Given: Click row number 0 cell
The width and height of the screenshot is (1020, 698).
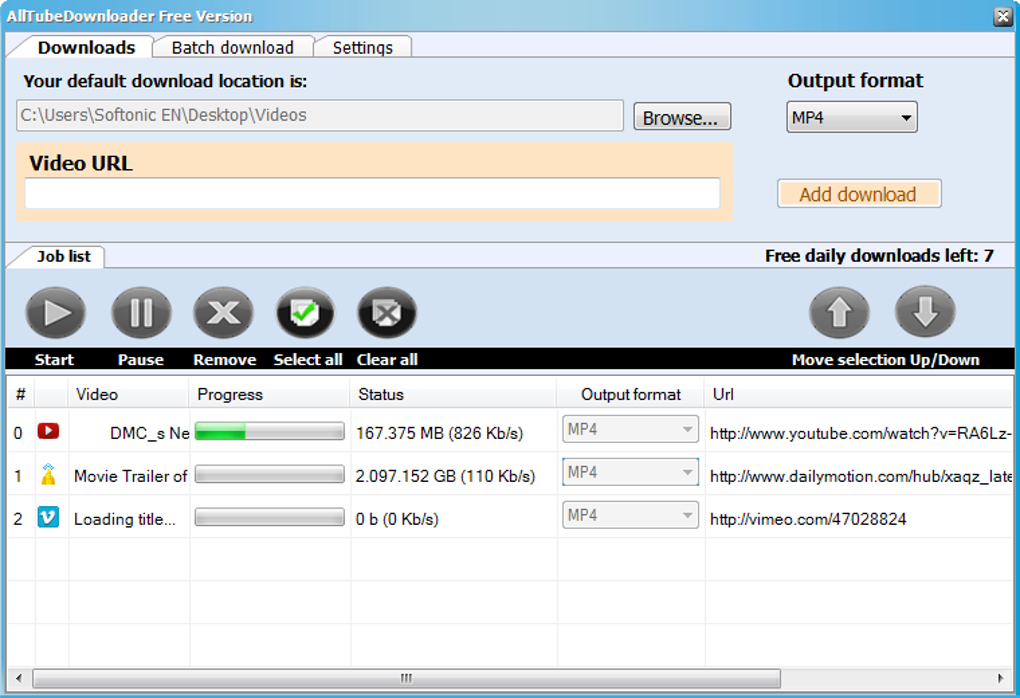Looking at the screenshot, I should (18, 433).
